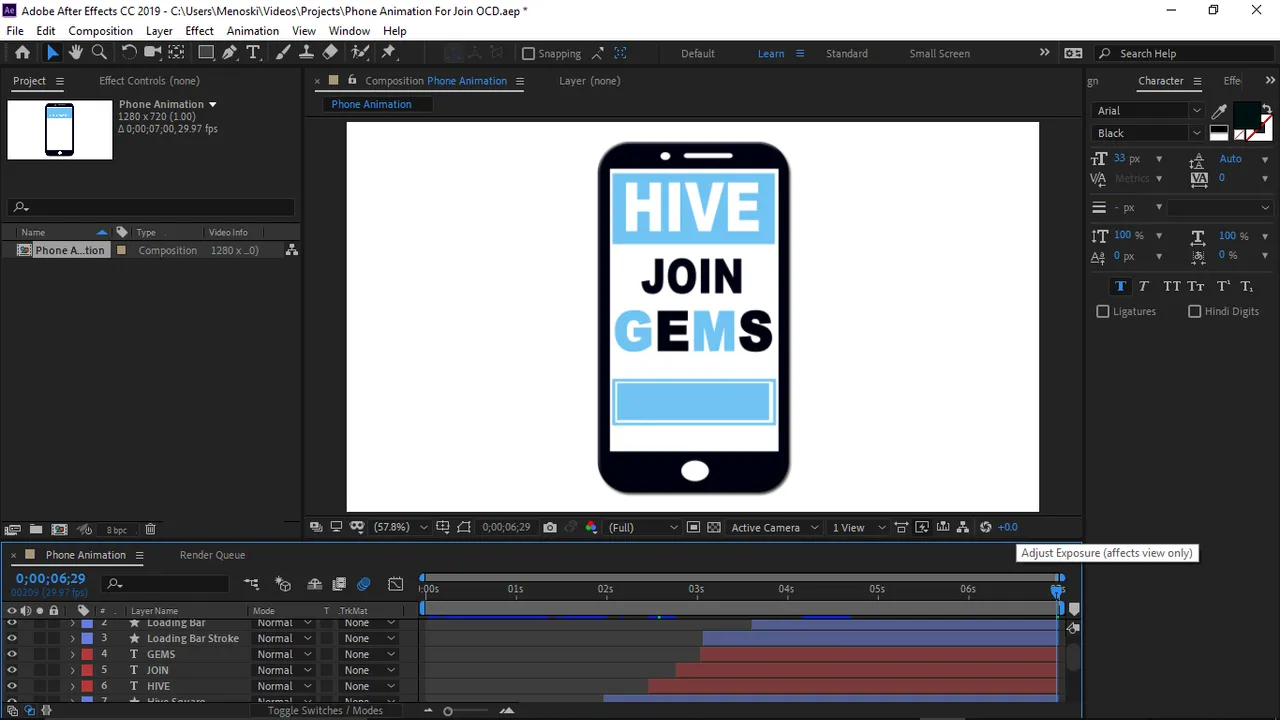Select the Eraser tool
Screen dimensions: 1280x720
(330, 53)
